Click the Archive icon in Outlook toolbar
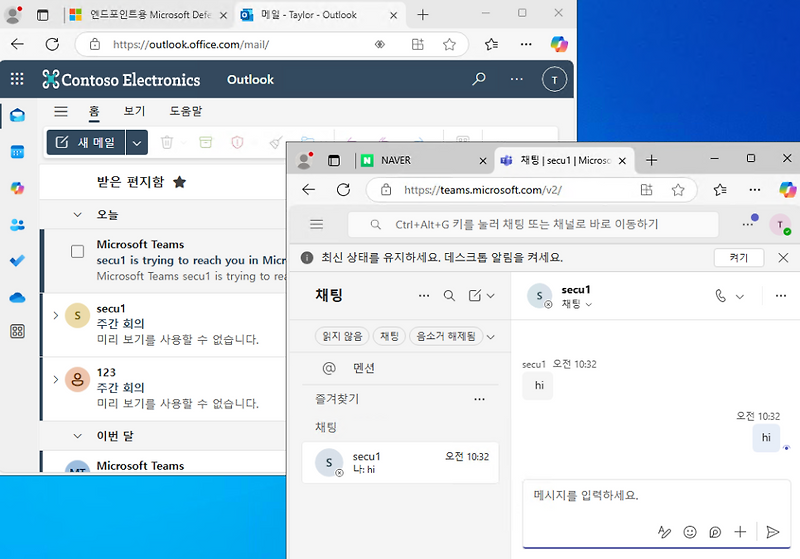Viewport: 800px width, 559px height. [206, 142]
